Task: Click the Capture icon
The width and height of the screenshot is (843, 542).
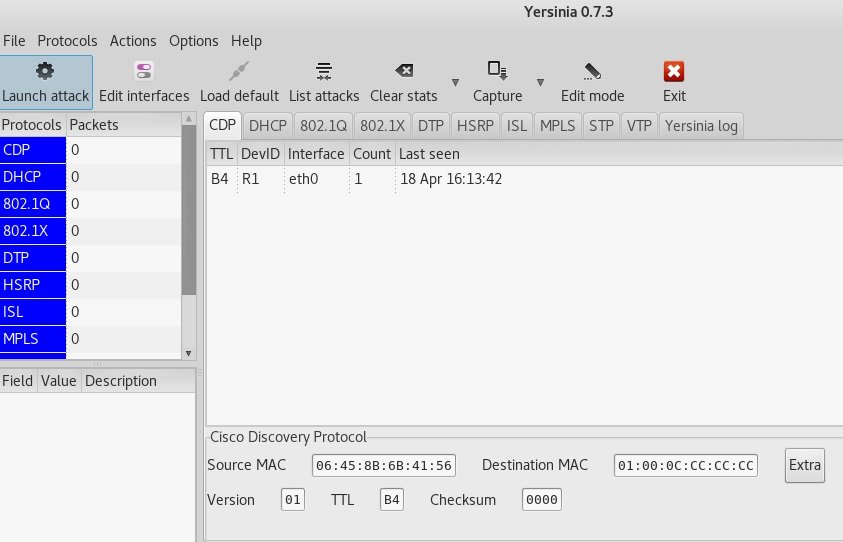Action: (x=497, y=70)
